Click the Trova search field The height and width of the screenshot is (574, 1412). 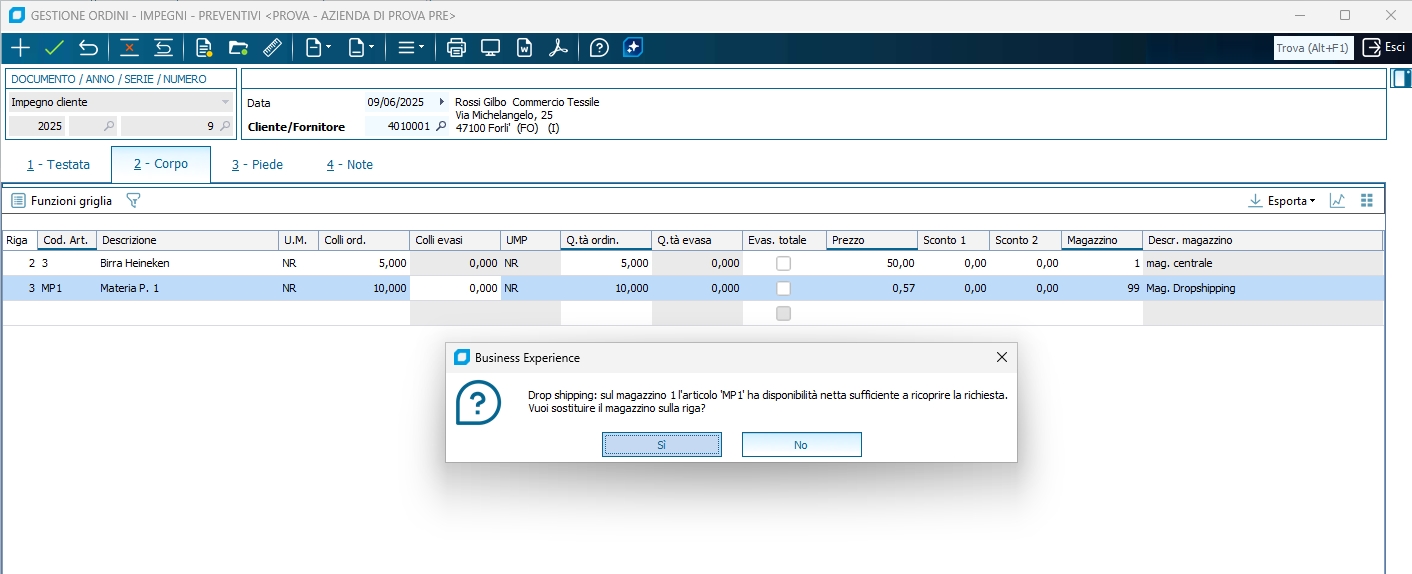coord(1313,48)
